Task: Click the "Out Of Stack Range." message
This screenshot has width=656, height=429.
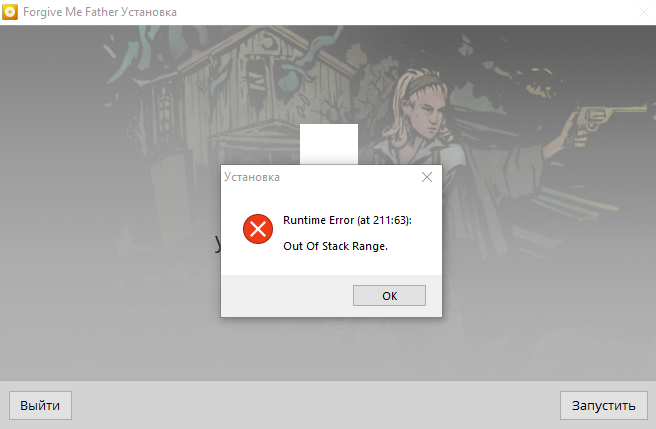Action: click(336, 246)
